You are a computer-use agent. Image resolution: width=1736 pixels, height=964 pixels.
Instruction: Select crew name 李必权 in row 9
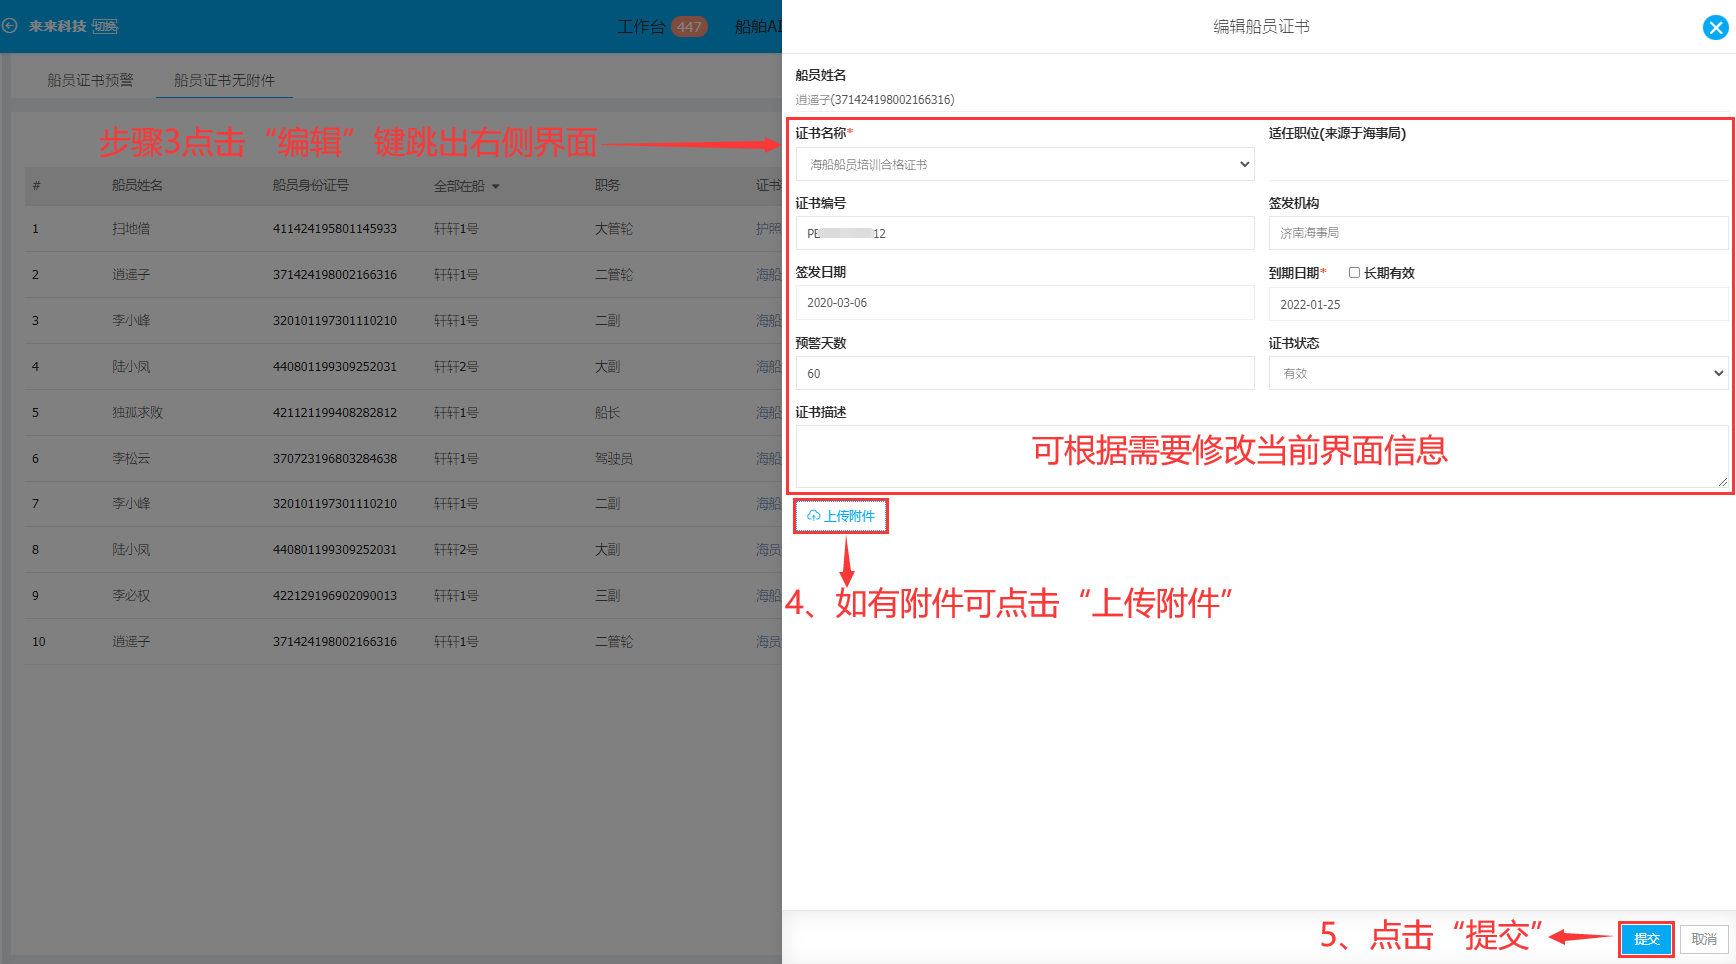[x=131, y=596]
